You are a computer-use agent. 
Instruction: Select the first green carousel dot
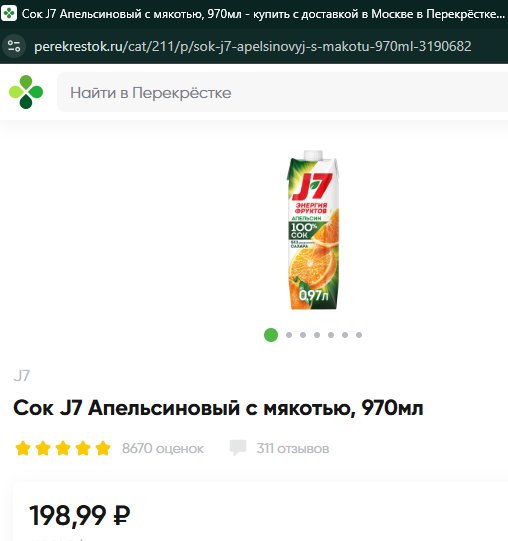point(271,335)
